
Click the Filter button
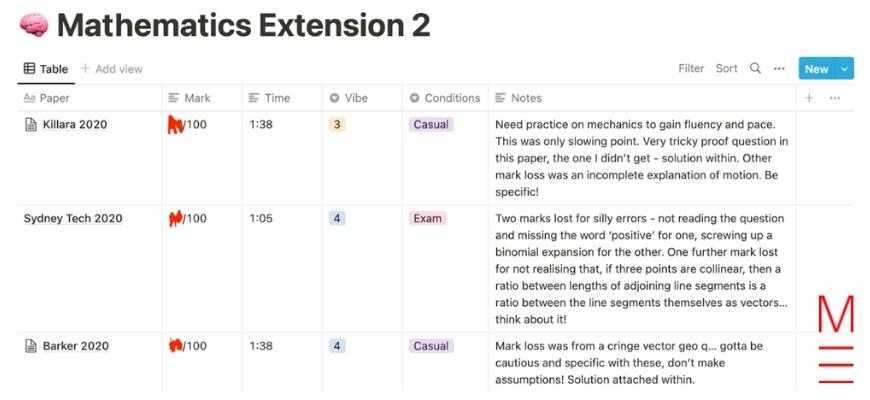coord(691,68)
